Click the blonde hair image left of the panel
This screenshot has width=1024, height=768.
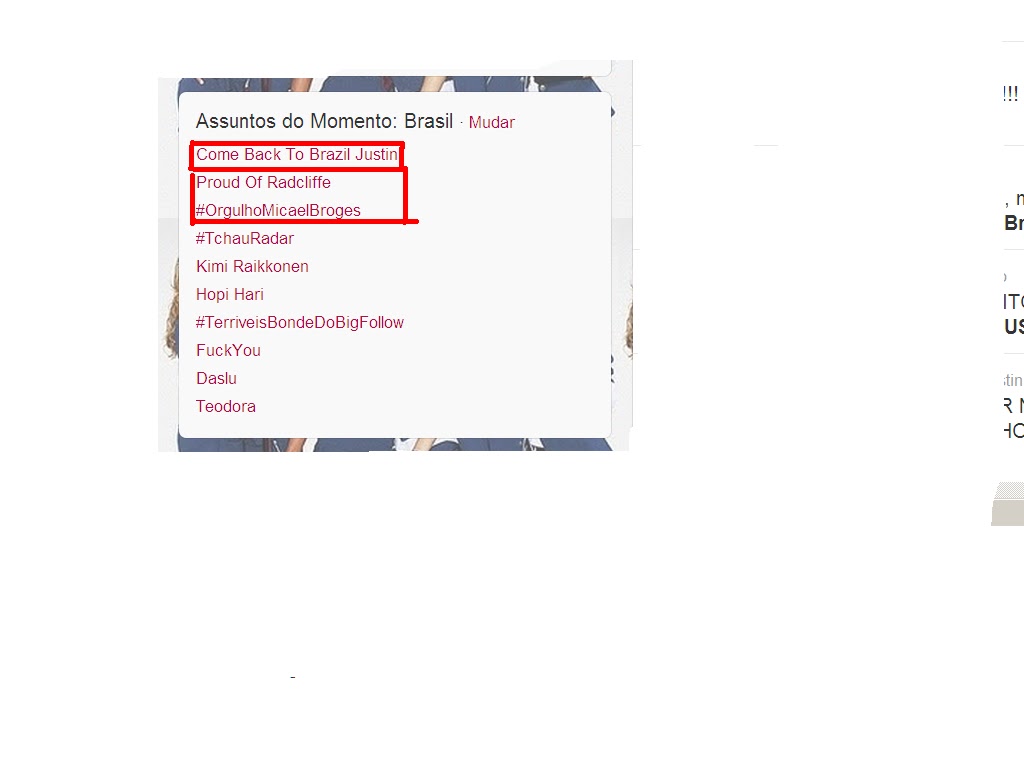tap(170, 307)
